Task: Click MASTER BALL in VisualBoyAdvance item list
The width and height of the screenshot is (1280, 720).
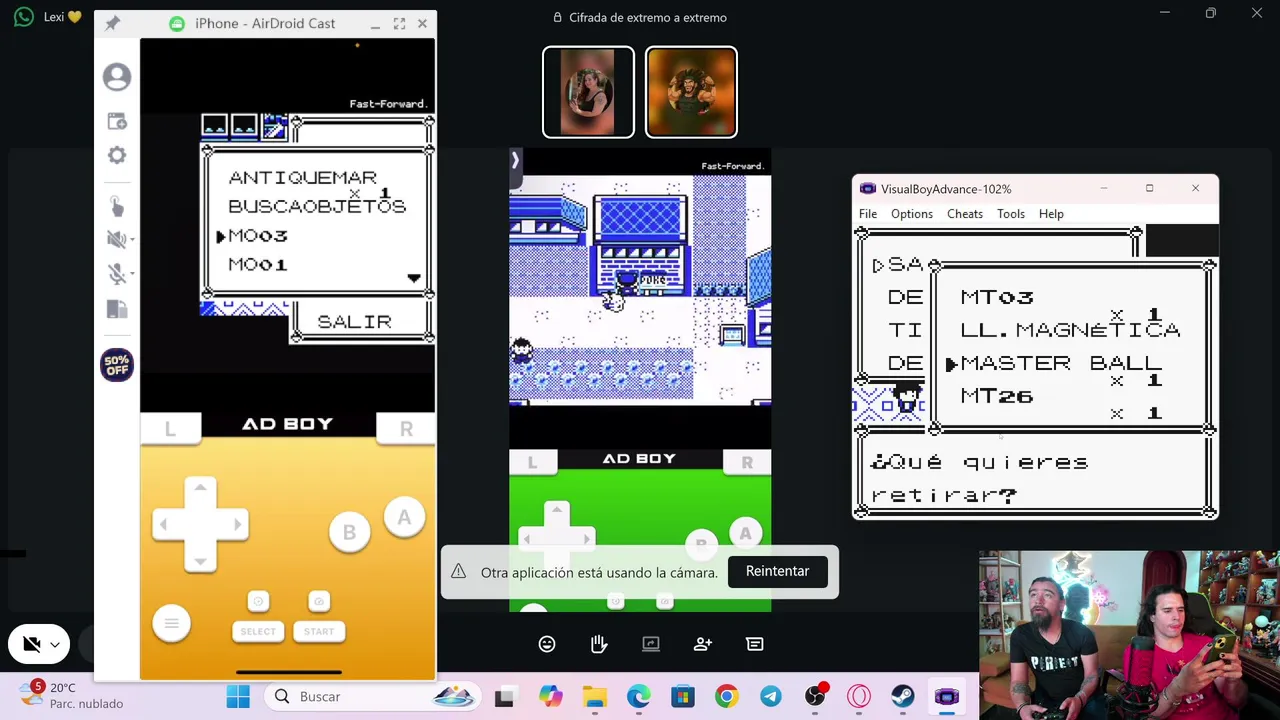Action: click(x=1061, y=363)
